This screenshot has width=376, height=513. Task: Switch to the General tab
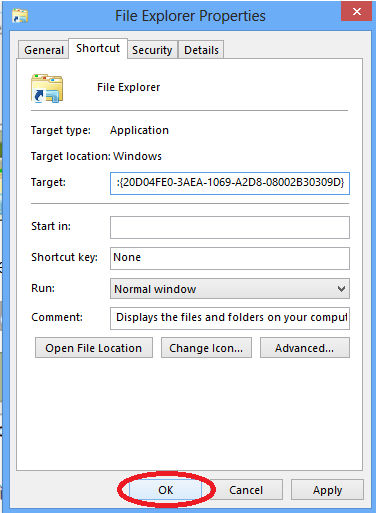[44, 50]
